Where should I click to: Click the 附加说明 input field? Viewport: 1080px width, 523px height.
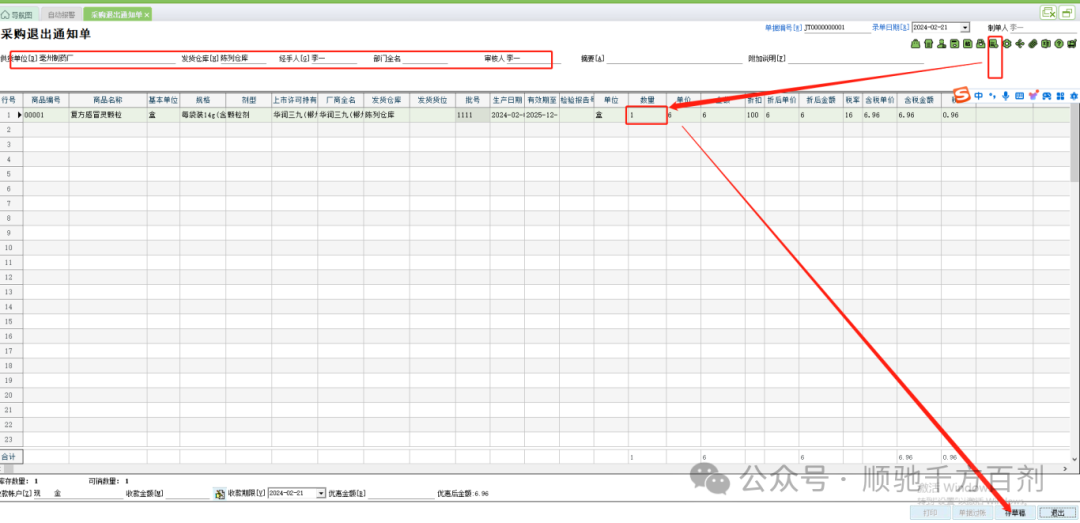[x=855, y=59]
